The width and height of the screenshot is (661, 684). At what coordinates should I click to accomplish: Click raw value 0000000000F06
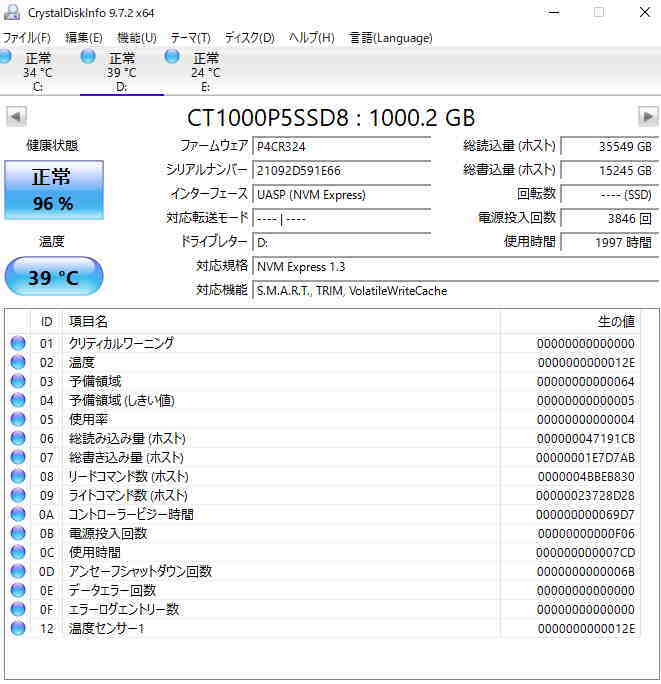586,534
